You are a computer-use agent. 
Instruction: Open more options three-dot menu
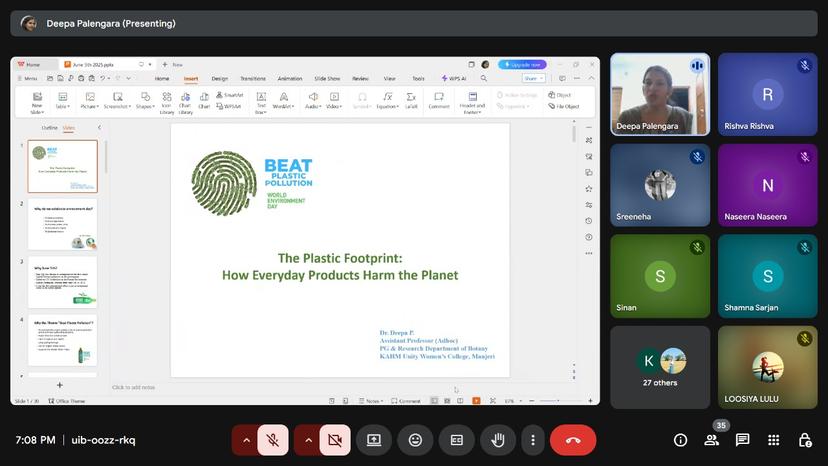(533, 440)
